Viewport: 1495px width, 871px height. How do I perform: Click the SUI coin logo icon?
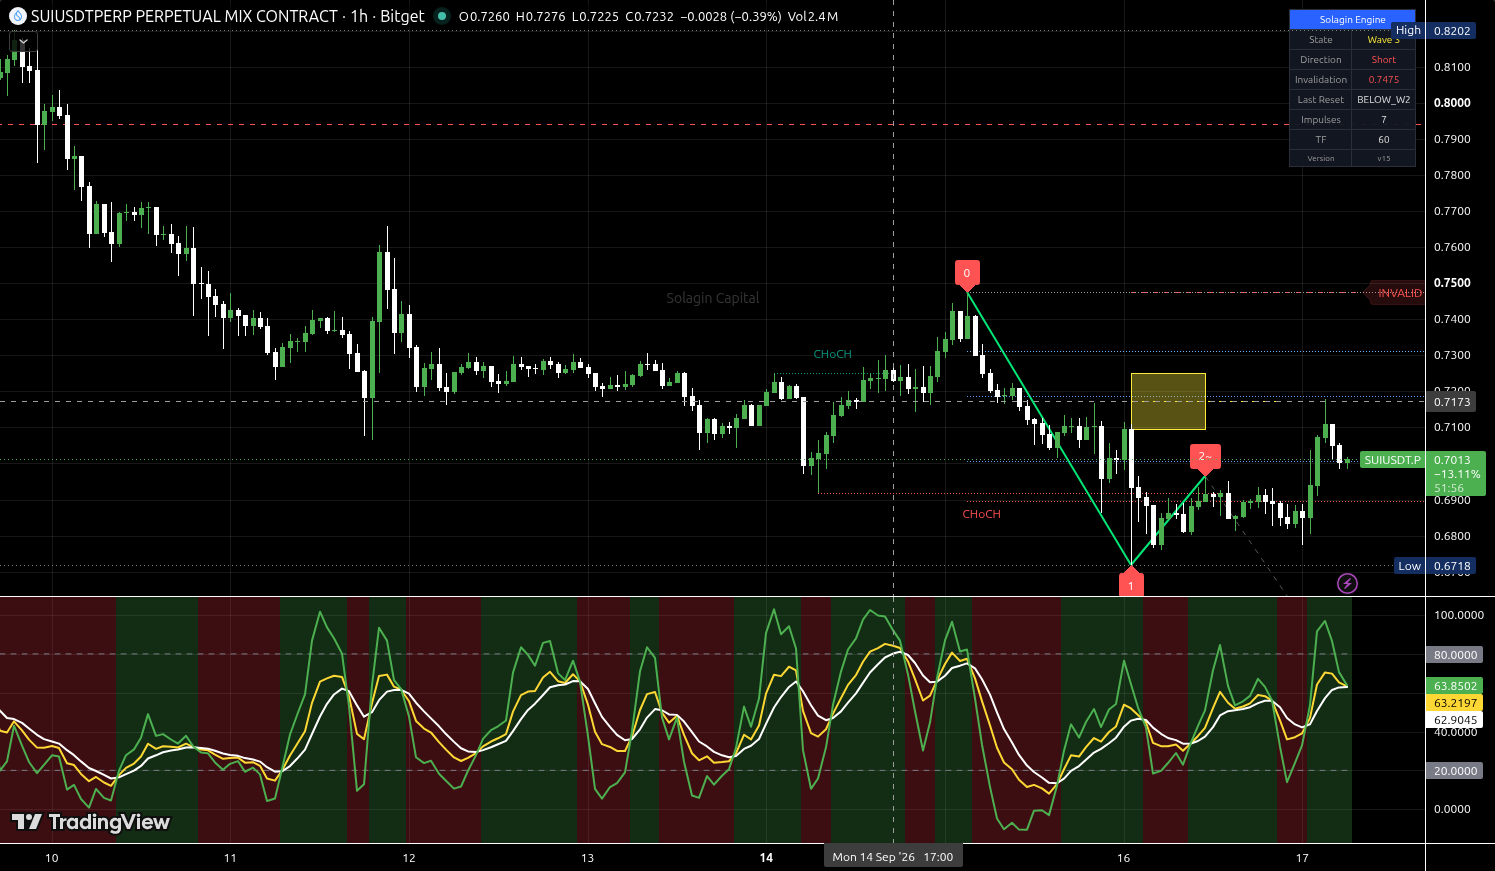pyautogui.click(x=17, y=16)
